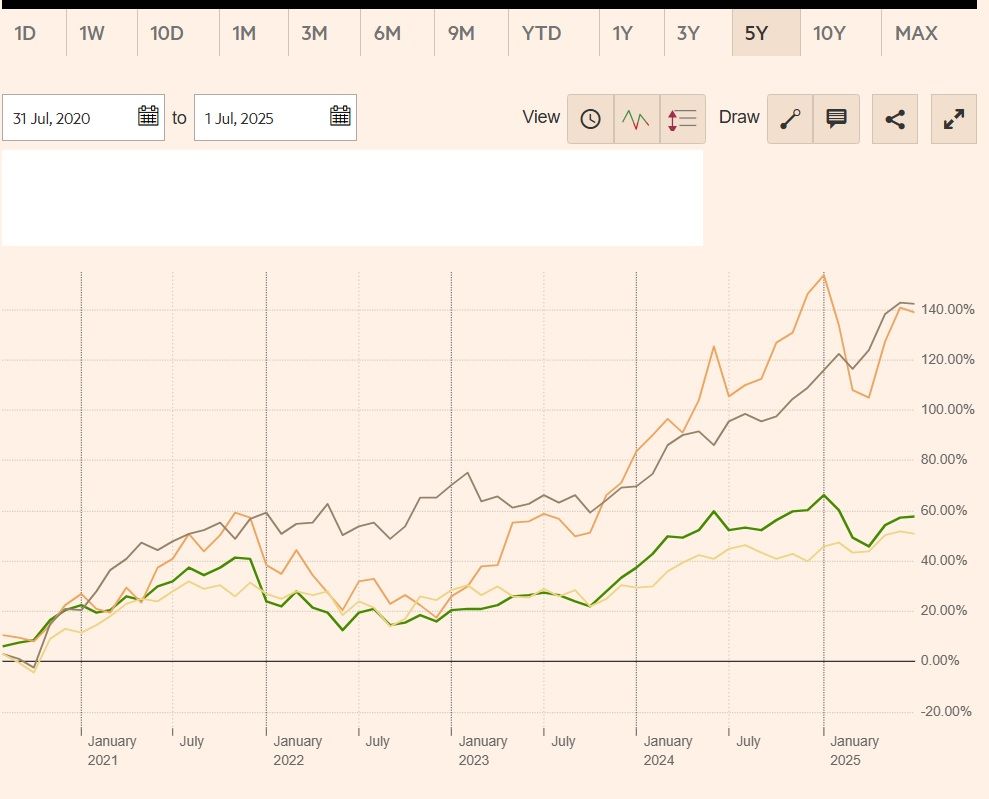Screen dimensions: 989x799
Task: Switch to the 1D time range
Action: click(26, 33)
